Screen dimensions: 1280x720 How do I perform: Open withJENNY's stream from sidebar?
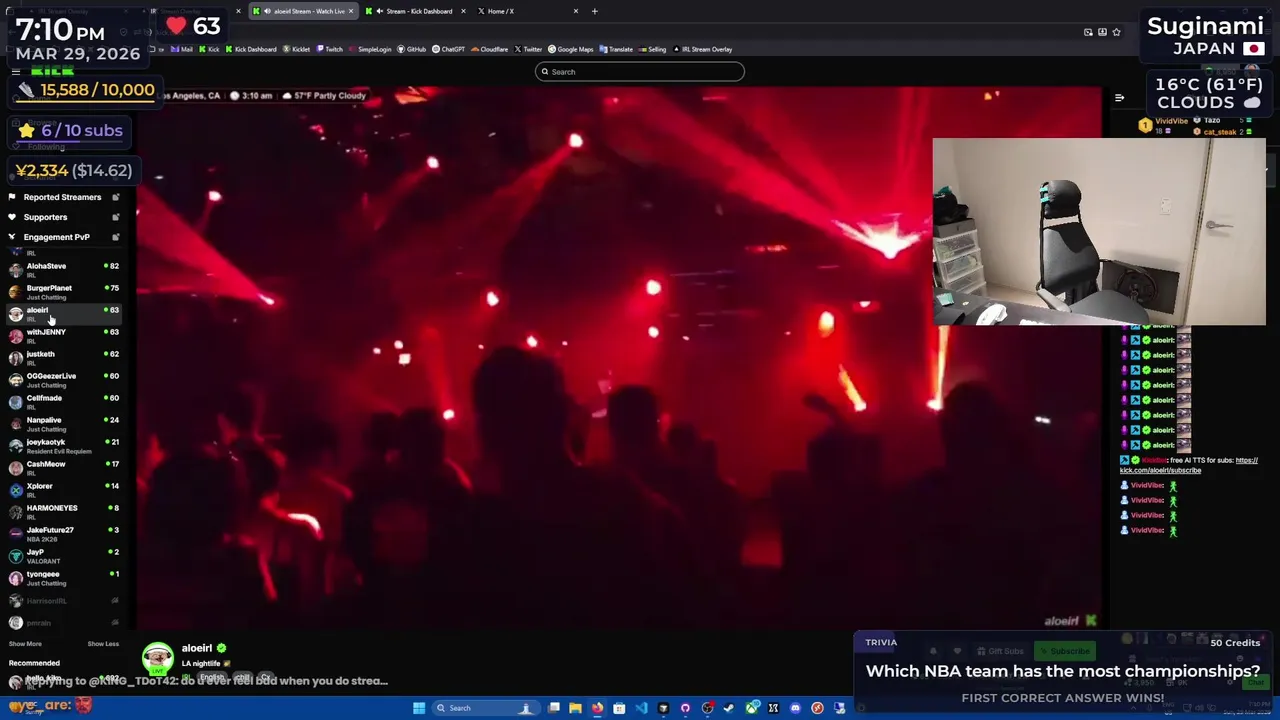[63, 335]
